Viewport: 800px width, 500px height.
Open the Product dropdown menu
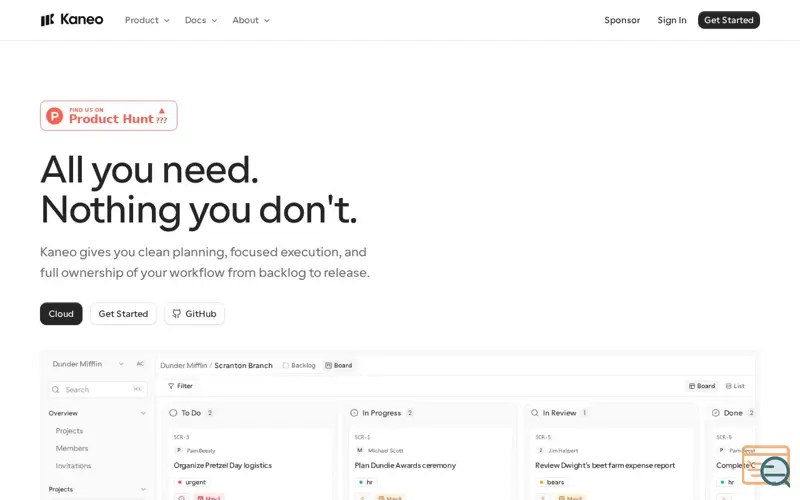coord(147,20)
